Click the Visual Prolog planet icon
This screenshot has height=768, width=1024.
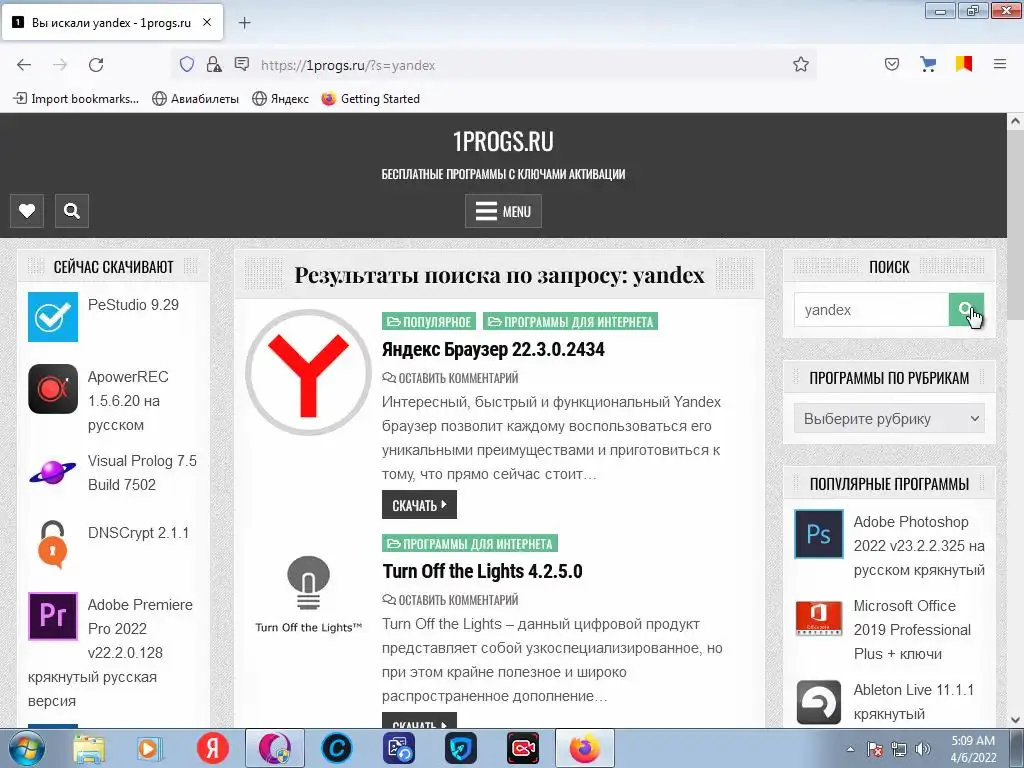pyautogui.click(x=53, y=473)
